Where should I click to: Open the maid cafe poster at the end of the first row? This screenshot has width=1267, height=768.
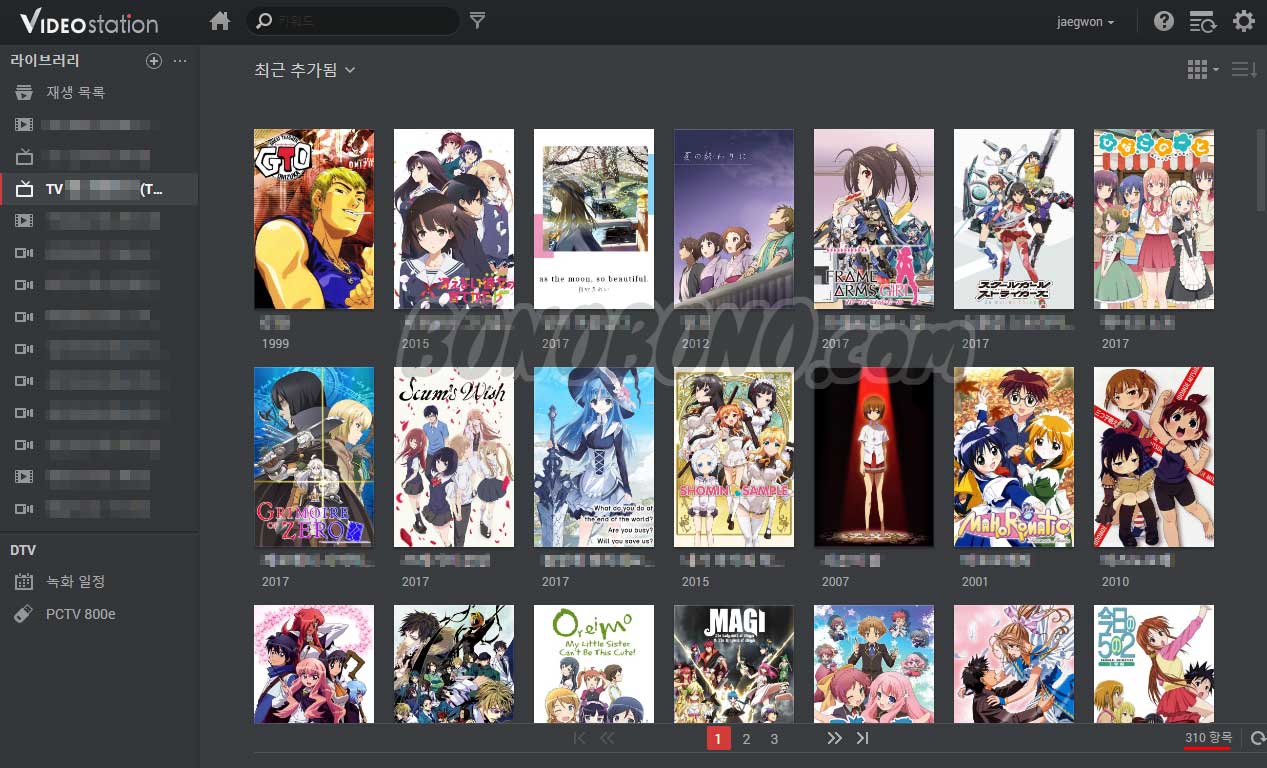coord(1154,219)
